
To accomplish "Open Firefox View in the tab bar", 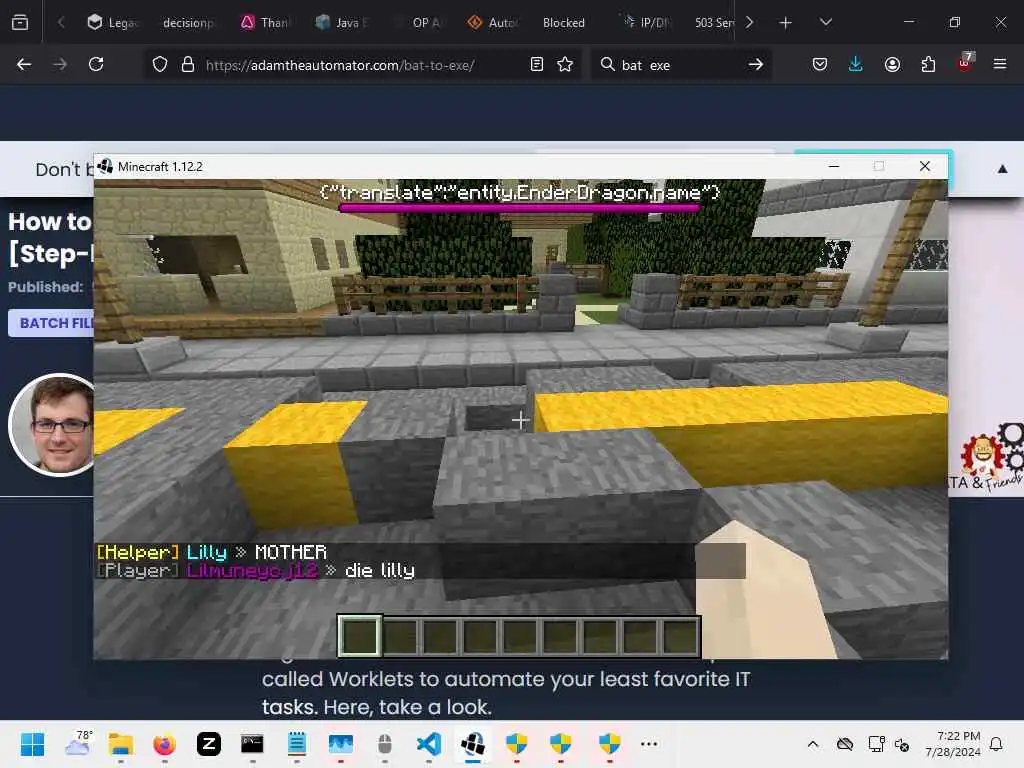I will (20, 22).
